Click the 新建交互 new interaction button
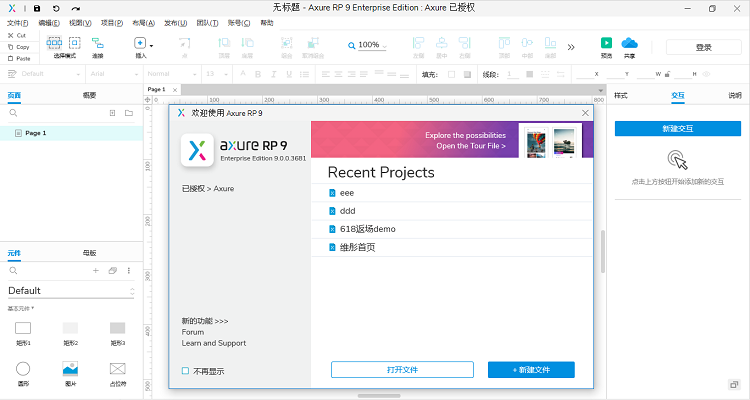Viewport: 750px width, 400px height. pos(678,129)
